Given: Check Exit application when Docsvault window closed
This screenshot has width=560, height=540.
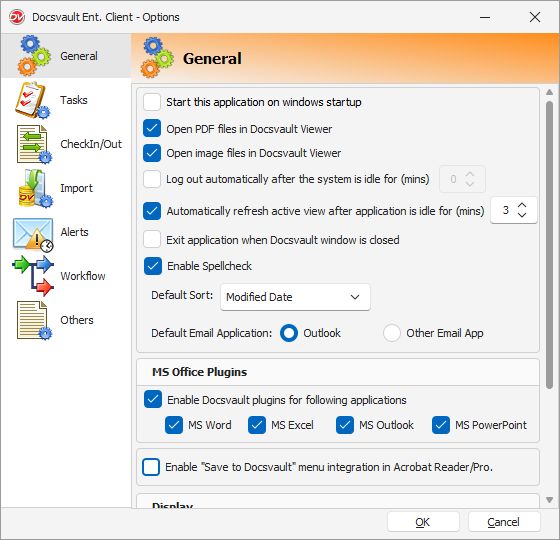Looking at the screenshot, I should pos(152,239).
